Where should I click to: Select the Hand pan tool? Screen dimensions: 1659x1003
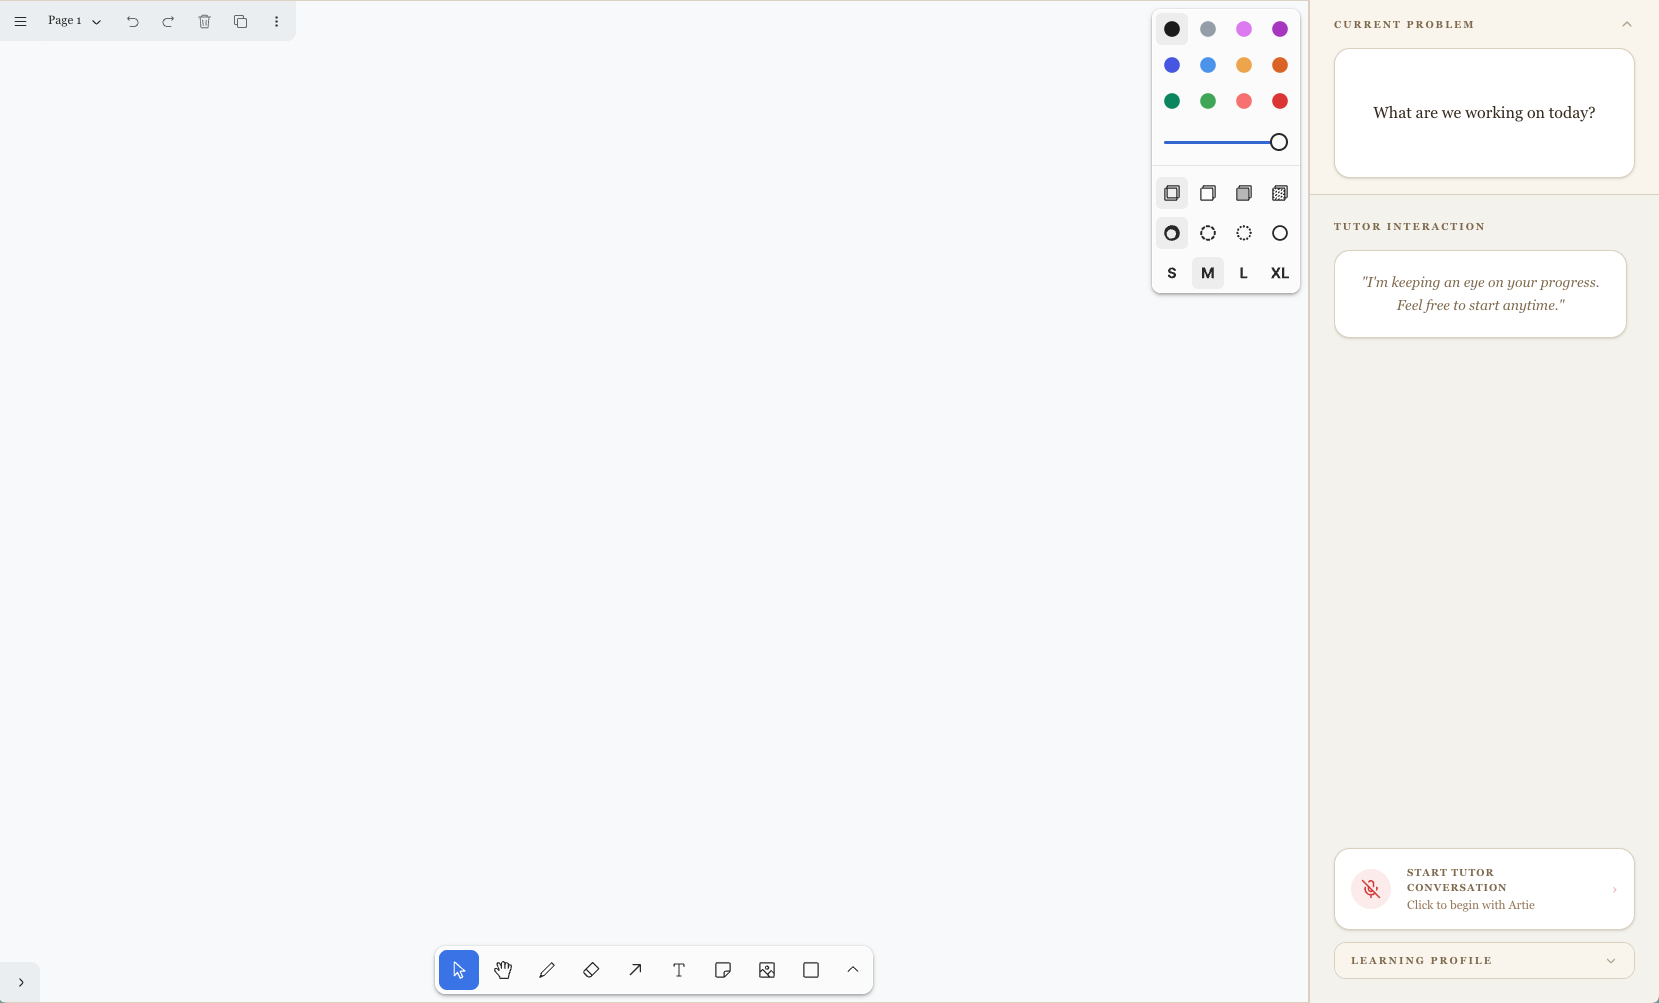pos(503,970)
